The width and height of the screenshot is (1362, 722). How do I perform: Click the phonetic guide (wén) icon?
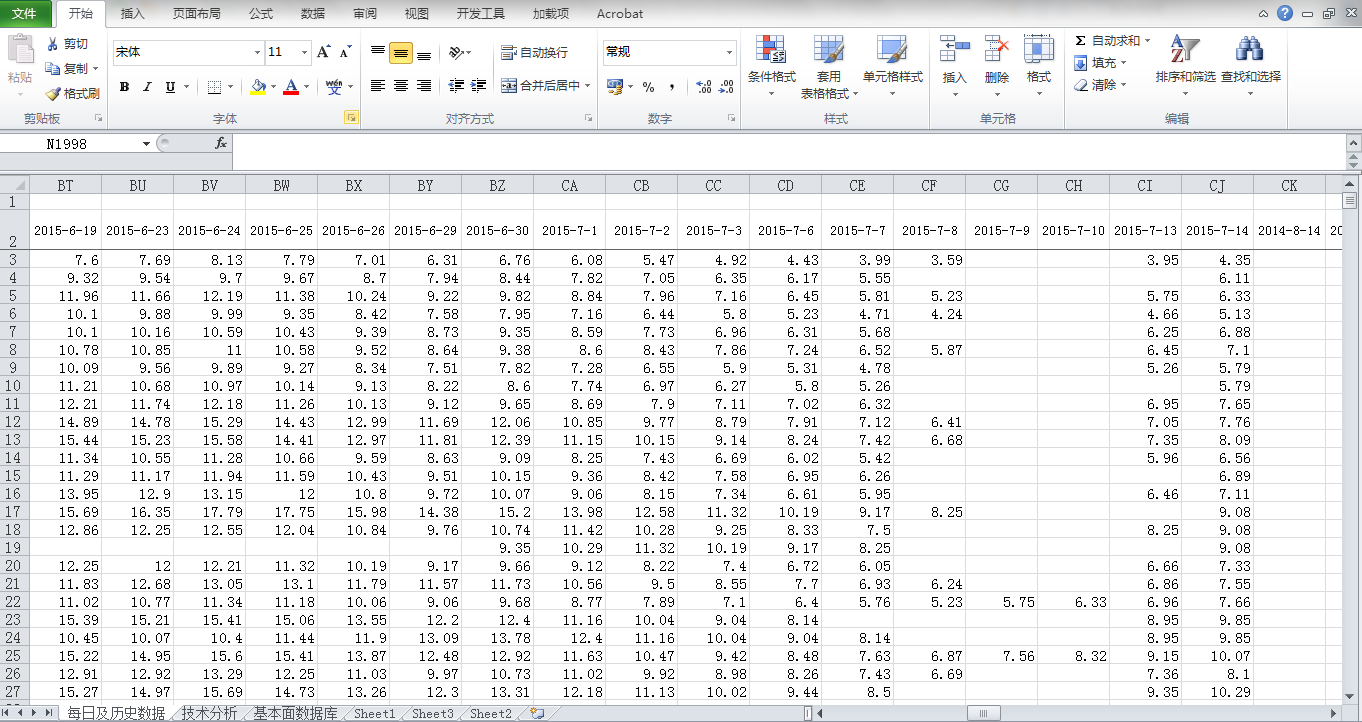334,87
